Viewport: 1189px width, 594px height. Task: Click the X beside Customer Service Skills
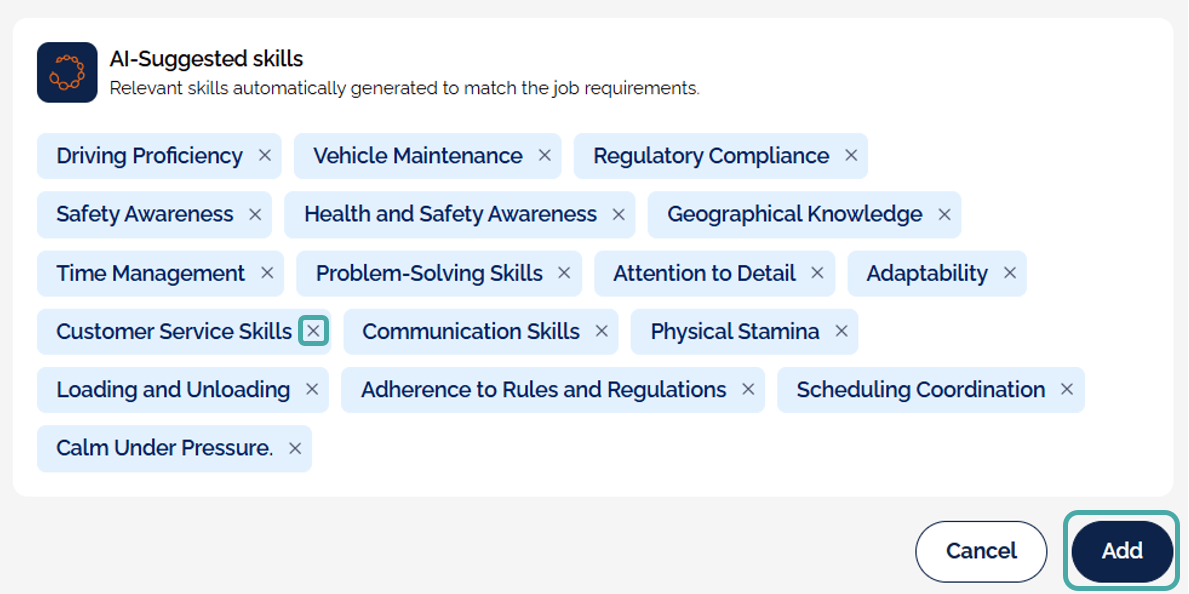point(313,331)
